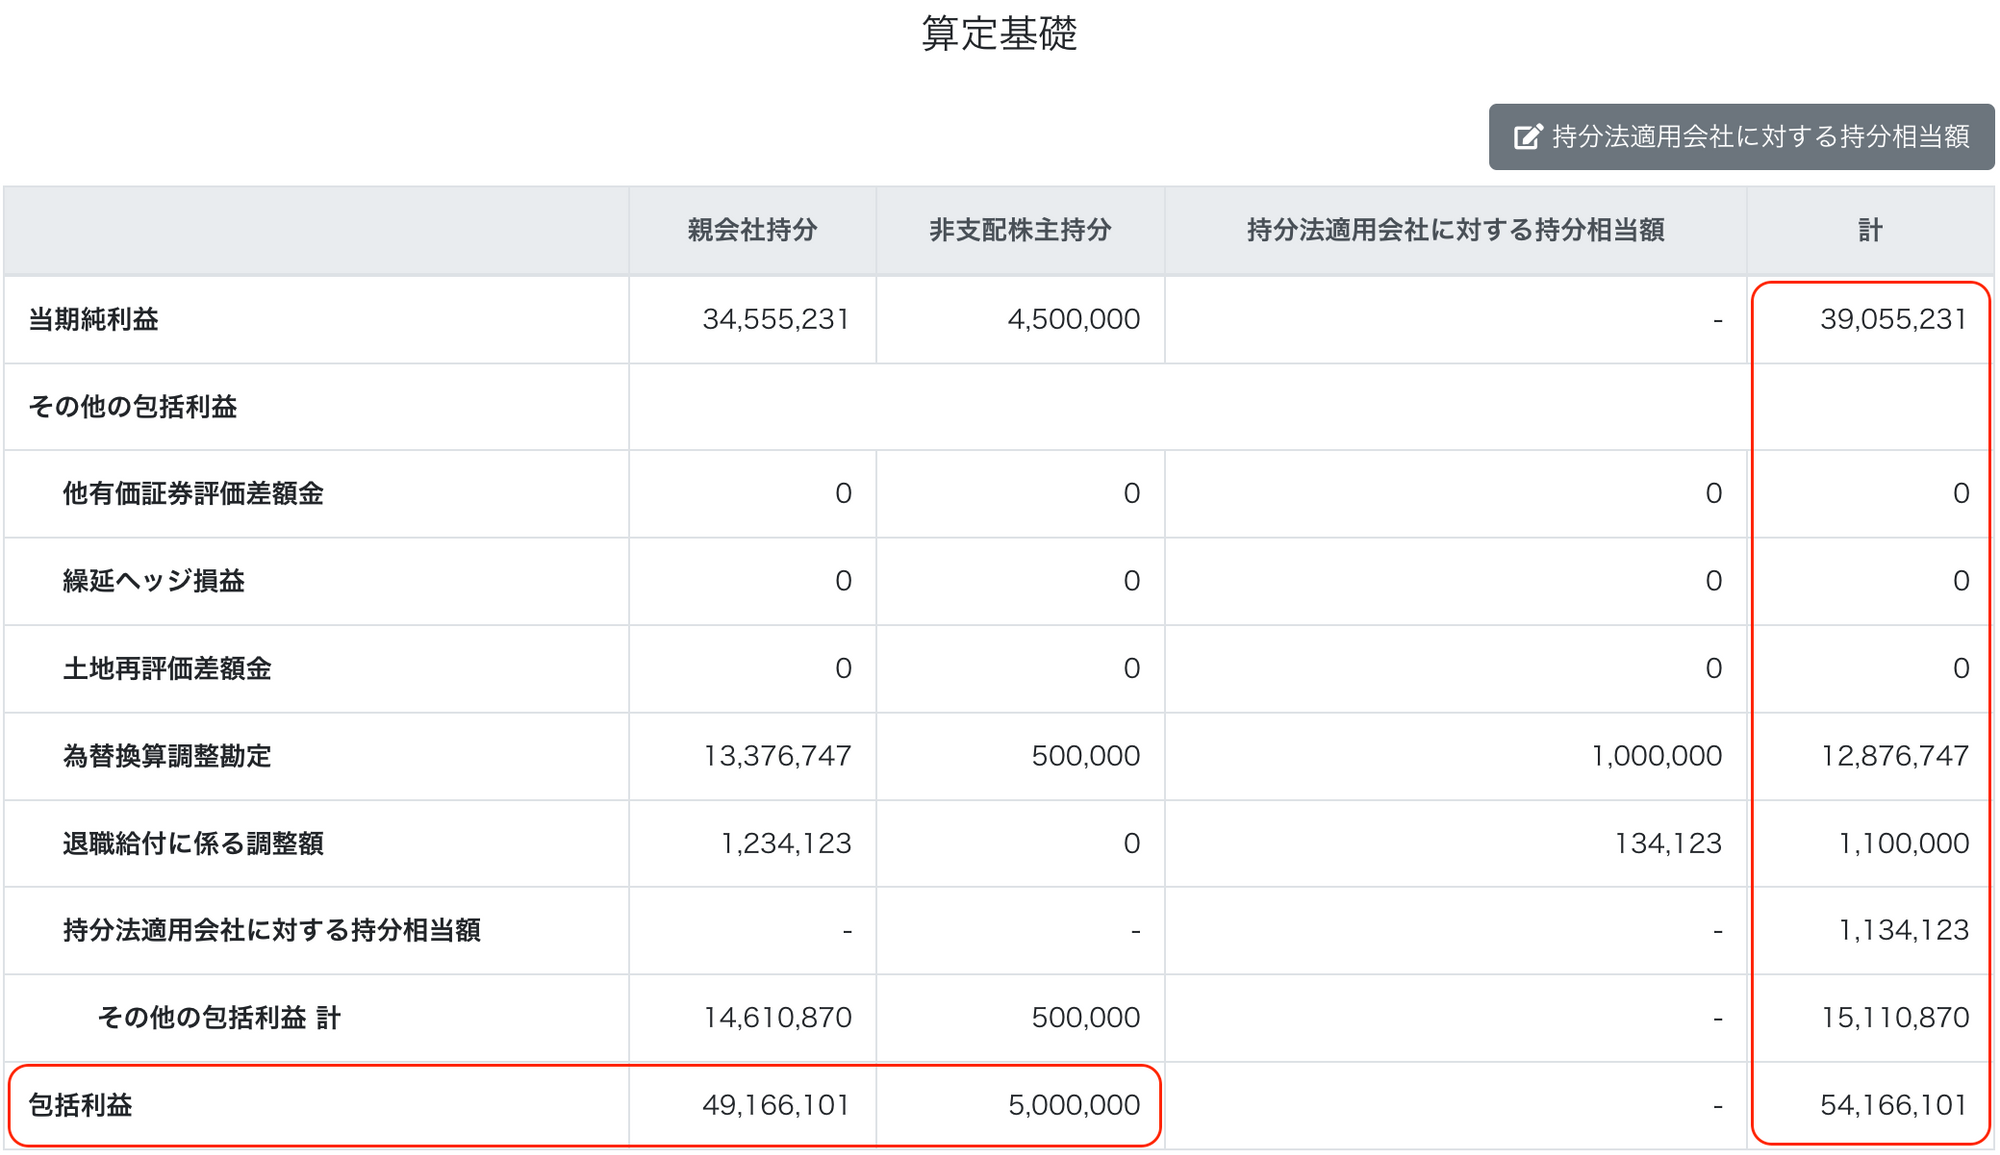Click the 包括利益 row label
The height and width of the screenshot is (1155, 2000).
click(x=80, y=1106)
